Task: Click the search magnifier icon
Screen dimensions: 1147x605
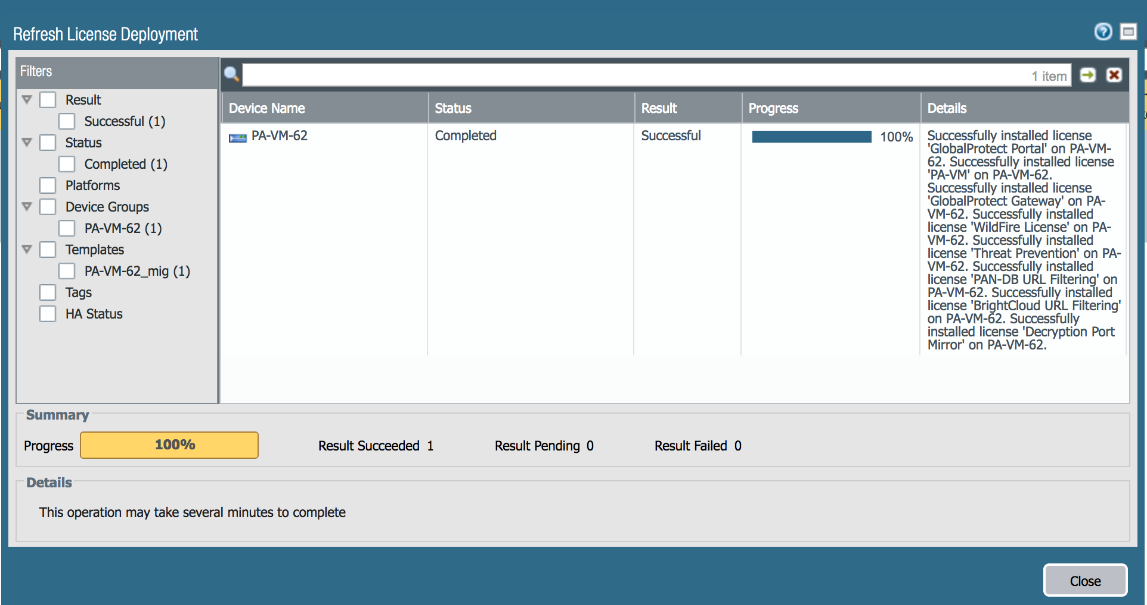Action: (232, 75)
